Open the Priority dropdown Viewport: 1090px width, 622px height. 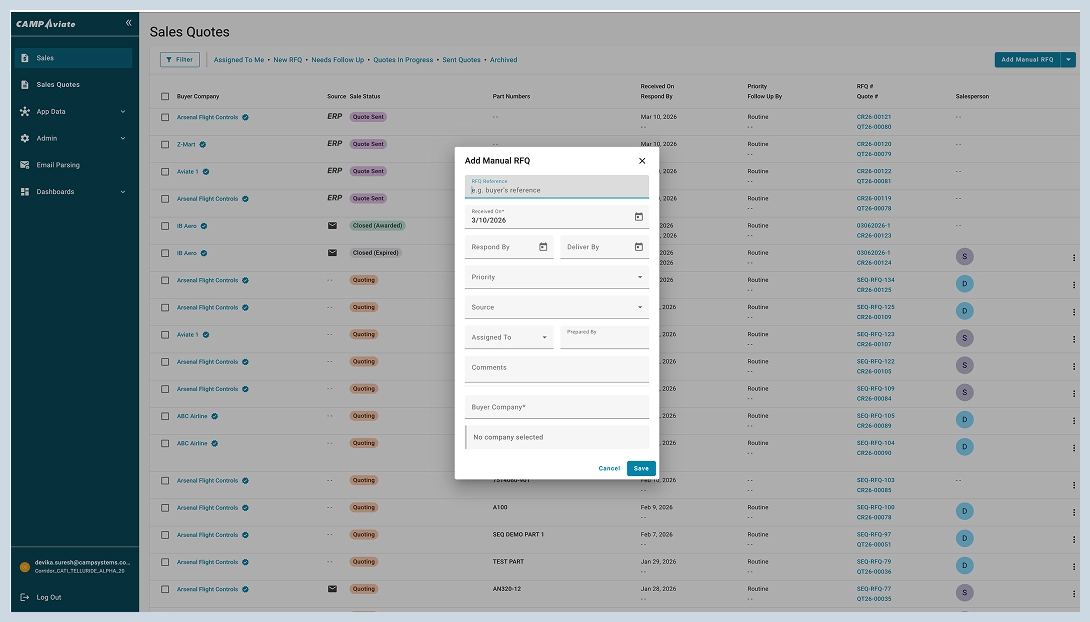[556, 277]
